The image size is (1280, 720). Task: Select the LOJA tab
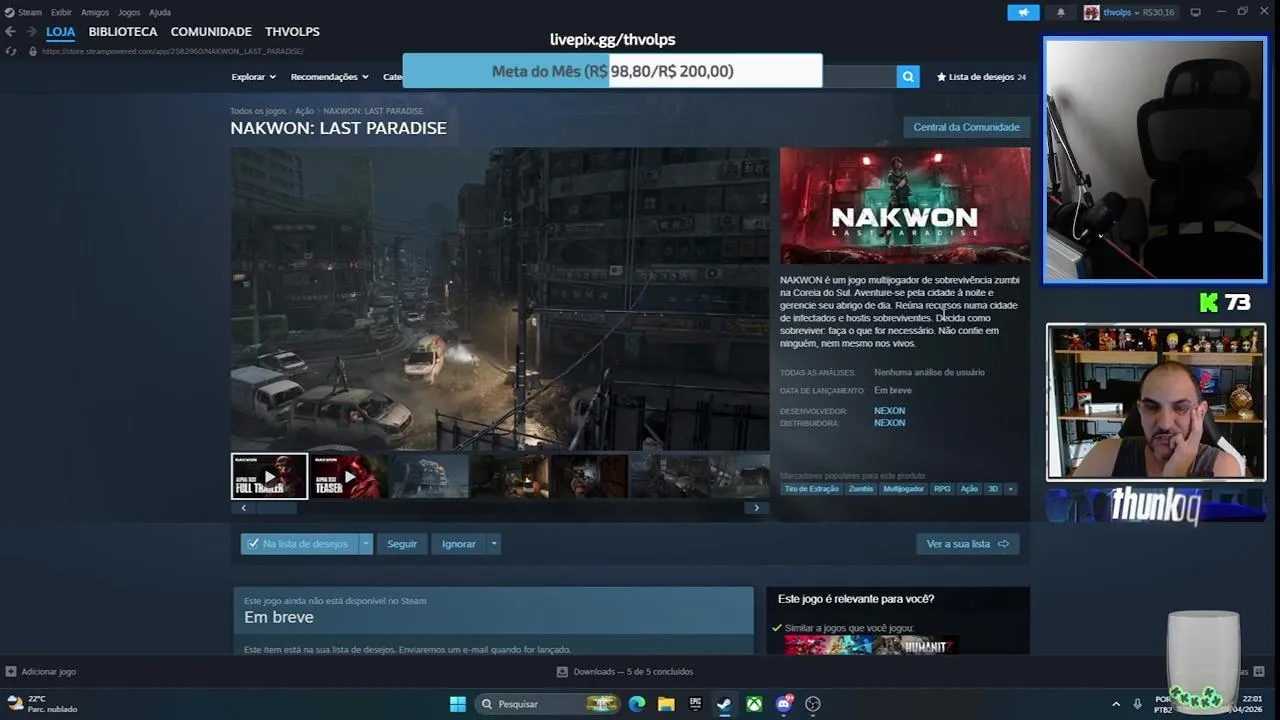pyautogui.click(x=60, y=32)
